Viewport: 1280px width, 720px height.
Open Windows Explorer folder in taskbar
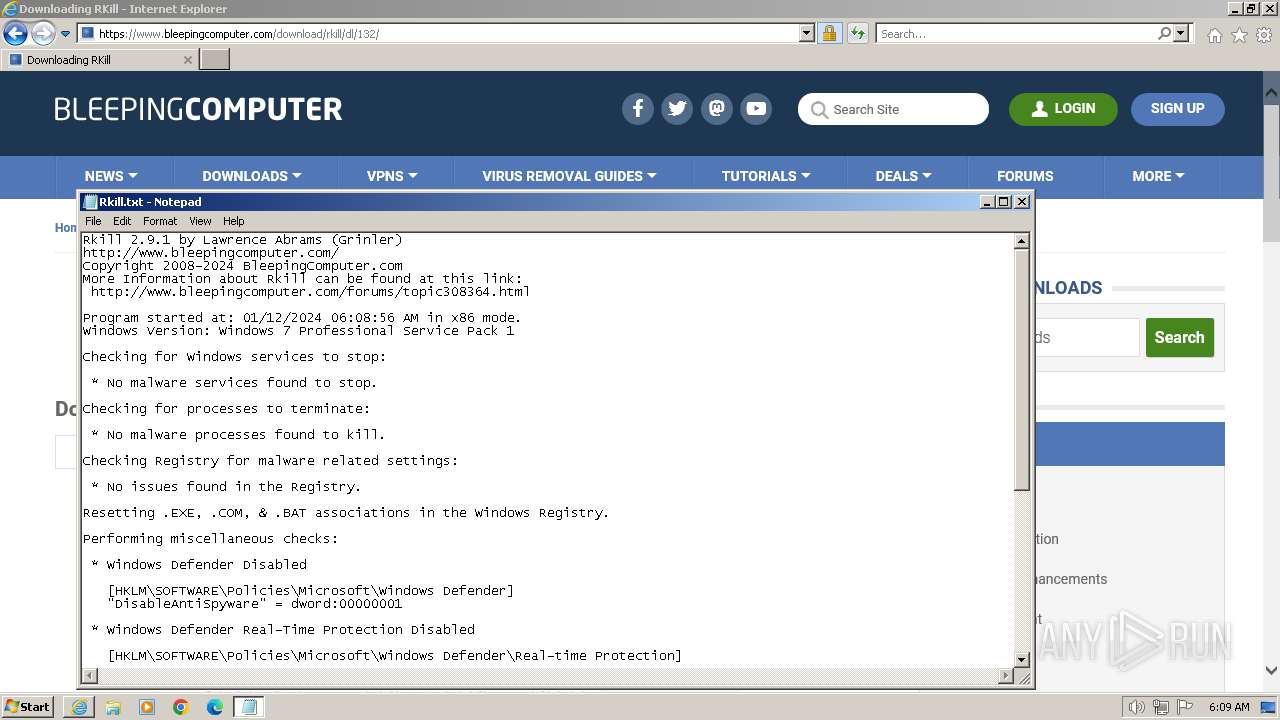(x=113, y=707)
